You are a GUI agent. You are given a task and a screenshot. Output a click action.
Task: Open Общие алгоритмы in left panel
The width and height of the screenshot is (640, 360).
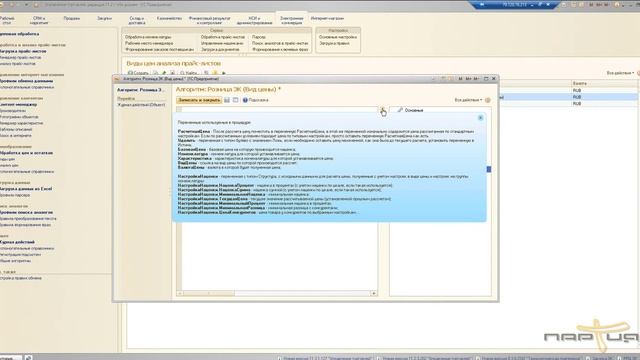(15, 260)
